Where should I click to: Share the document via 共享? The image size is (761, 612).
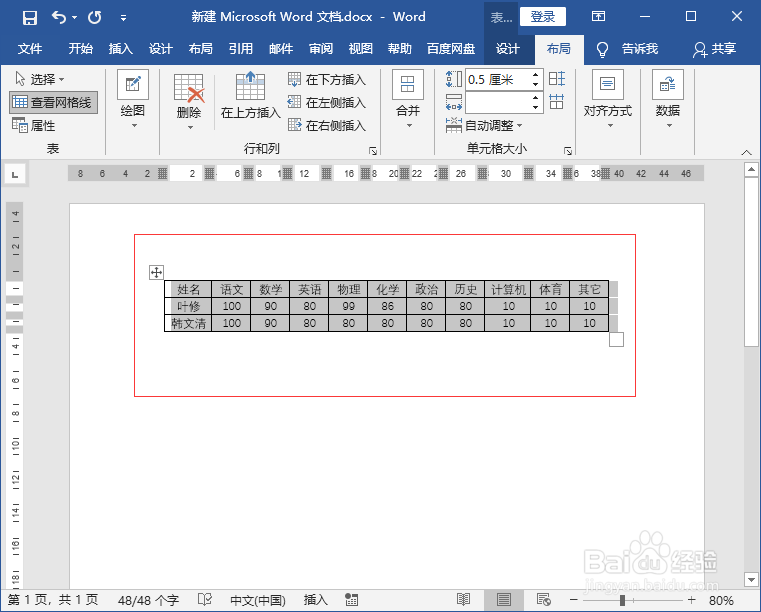714,49
